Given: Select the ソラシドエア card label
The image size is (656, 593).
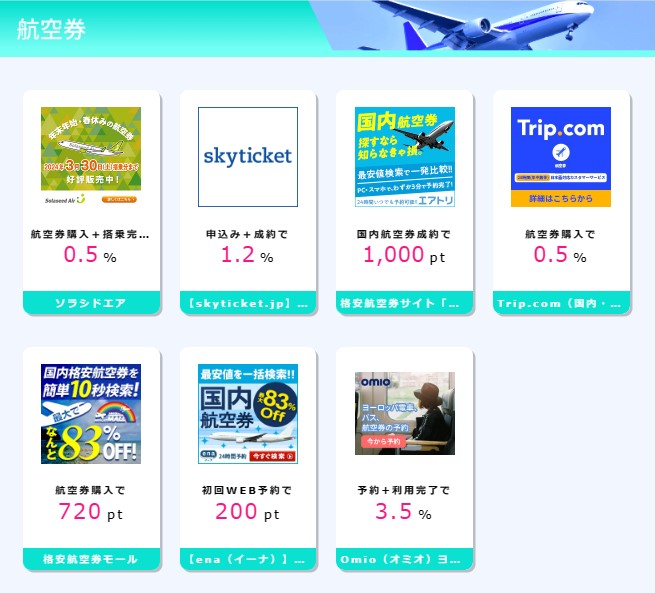Looking at the screenshot, I should pyautogui.click(x=91, y=303).
